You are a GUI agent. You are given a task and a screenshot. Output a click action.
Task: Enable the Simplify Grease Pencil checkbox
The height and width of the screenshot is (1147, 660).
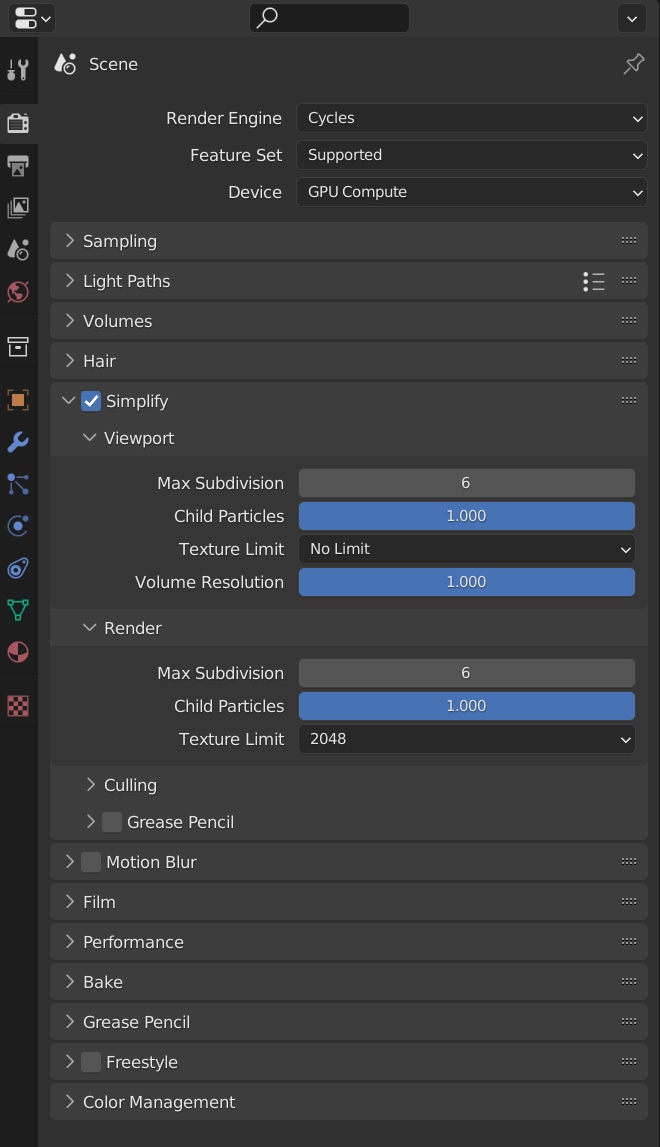click(112, 822)
